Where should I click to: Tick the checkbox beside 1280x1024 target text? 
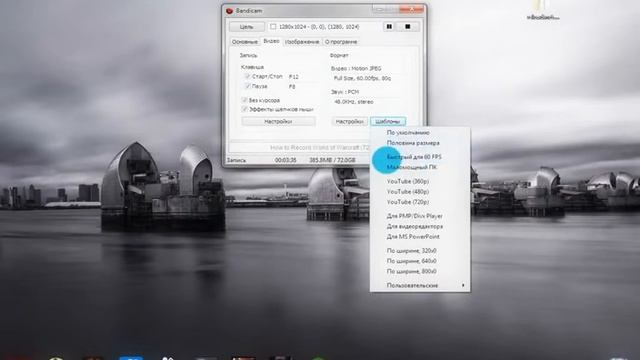[x=273, y=27]
